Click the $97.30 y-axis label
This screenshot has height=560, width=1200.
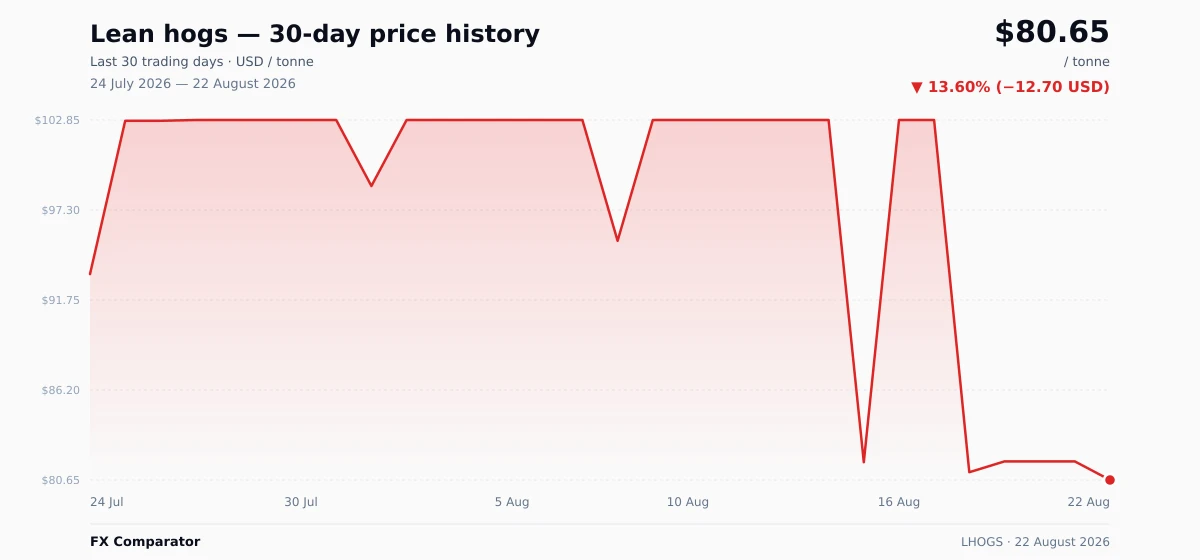tap(60, 210)
